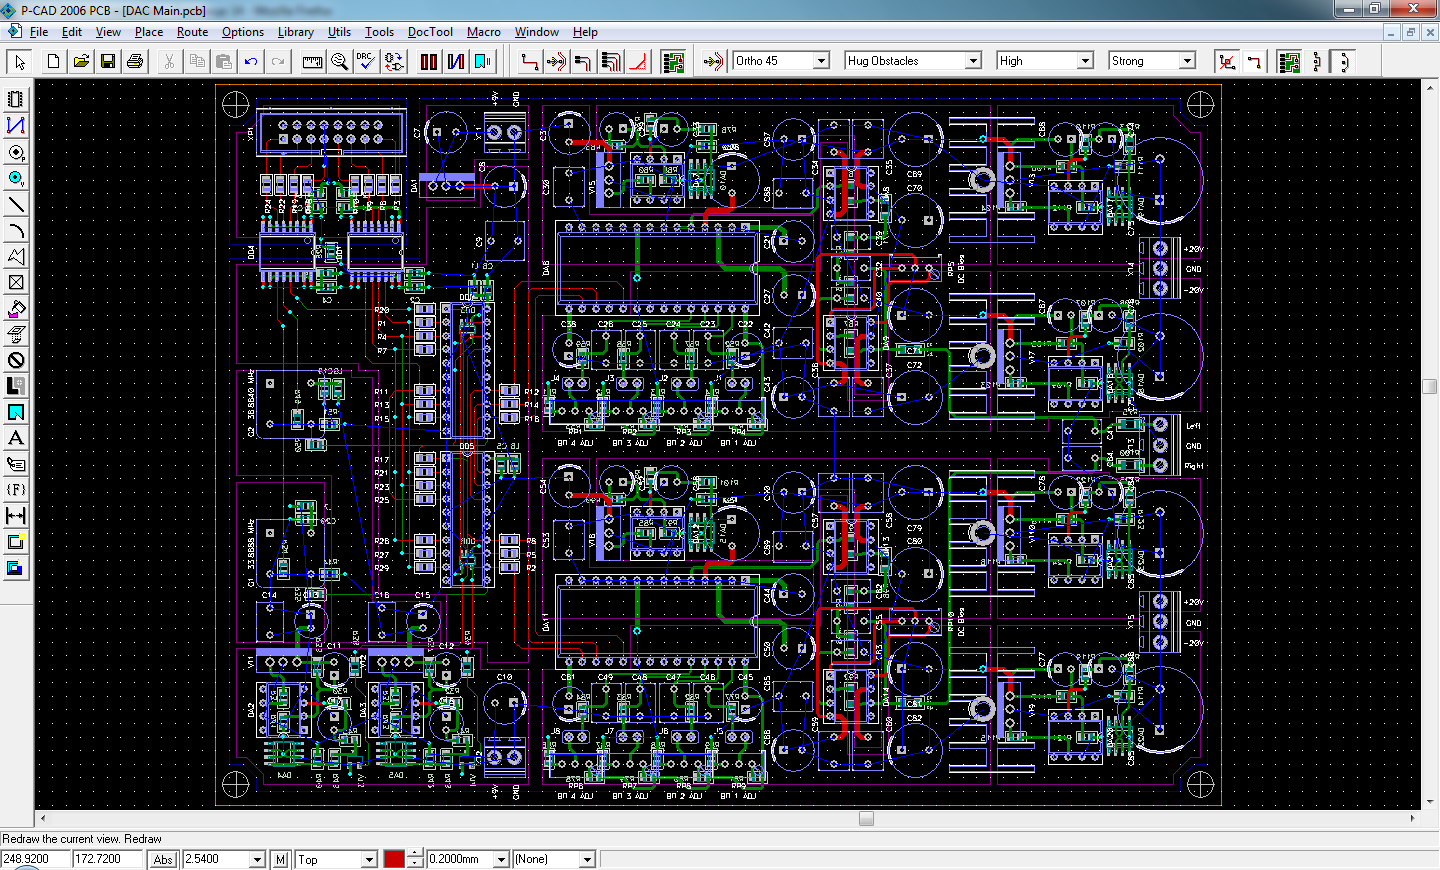
Task: Open the Library menu
Action: click(296, 32)
